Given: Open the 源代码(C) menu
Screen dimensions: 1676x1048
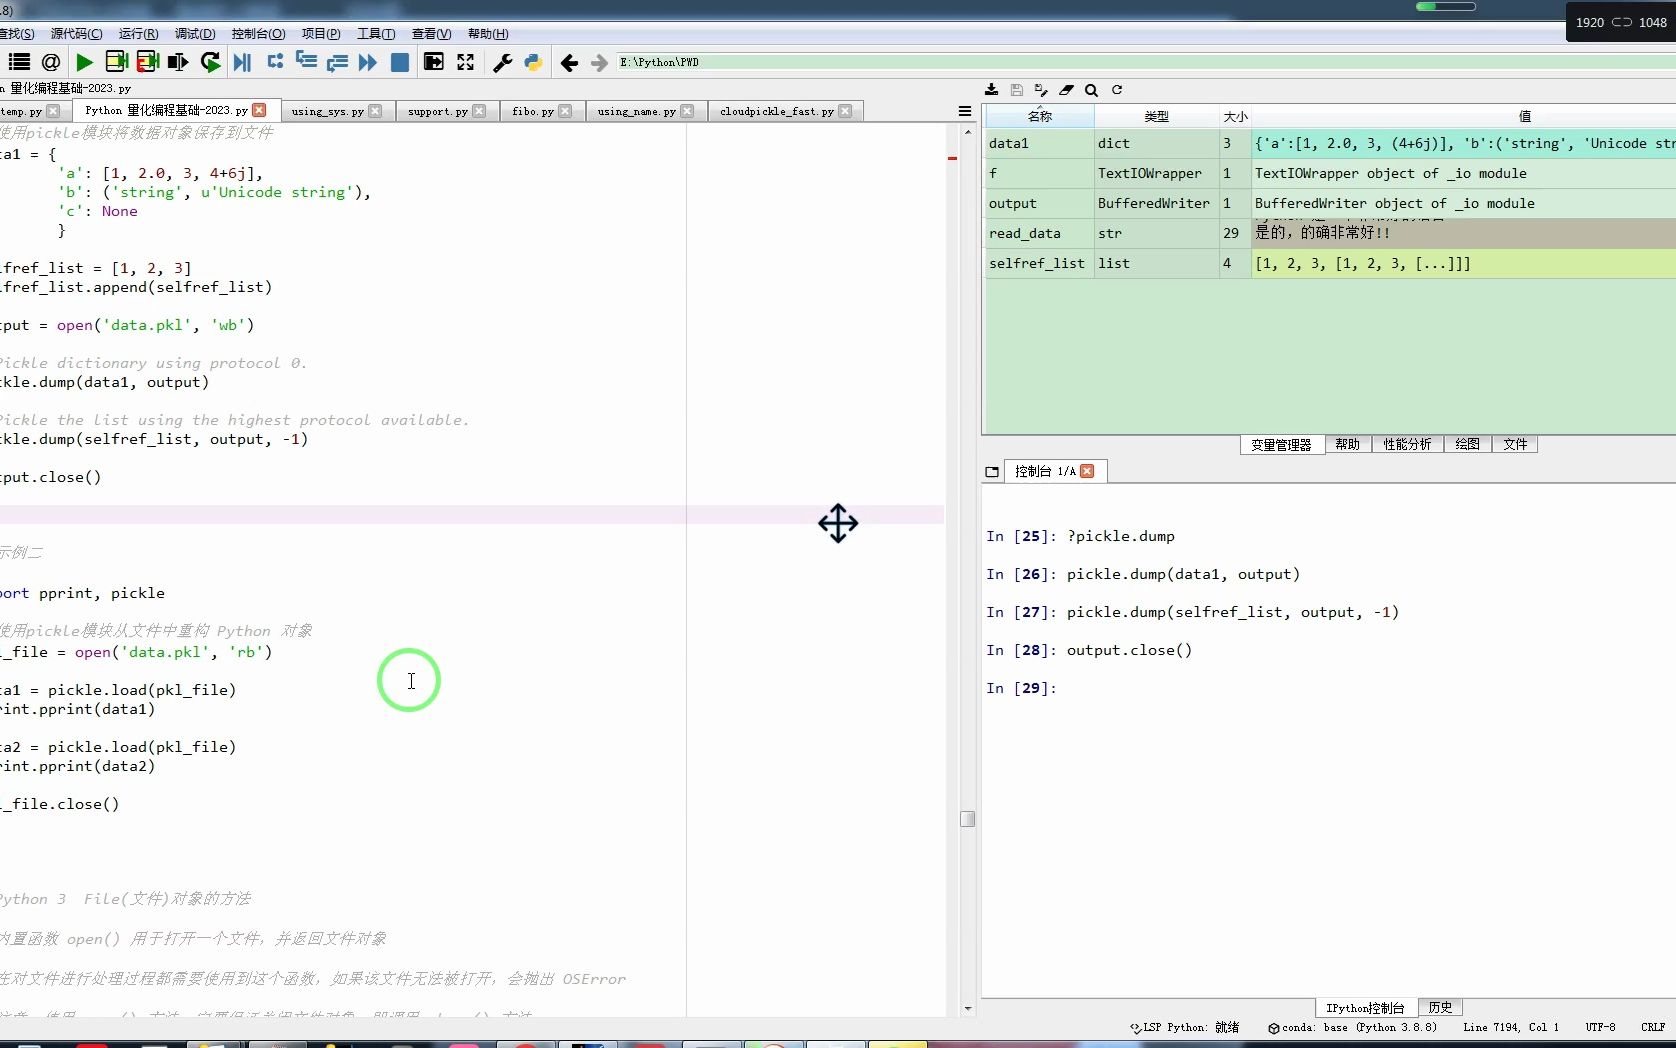Looking at the screenshot, I should [77, 33].
